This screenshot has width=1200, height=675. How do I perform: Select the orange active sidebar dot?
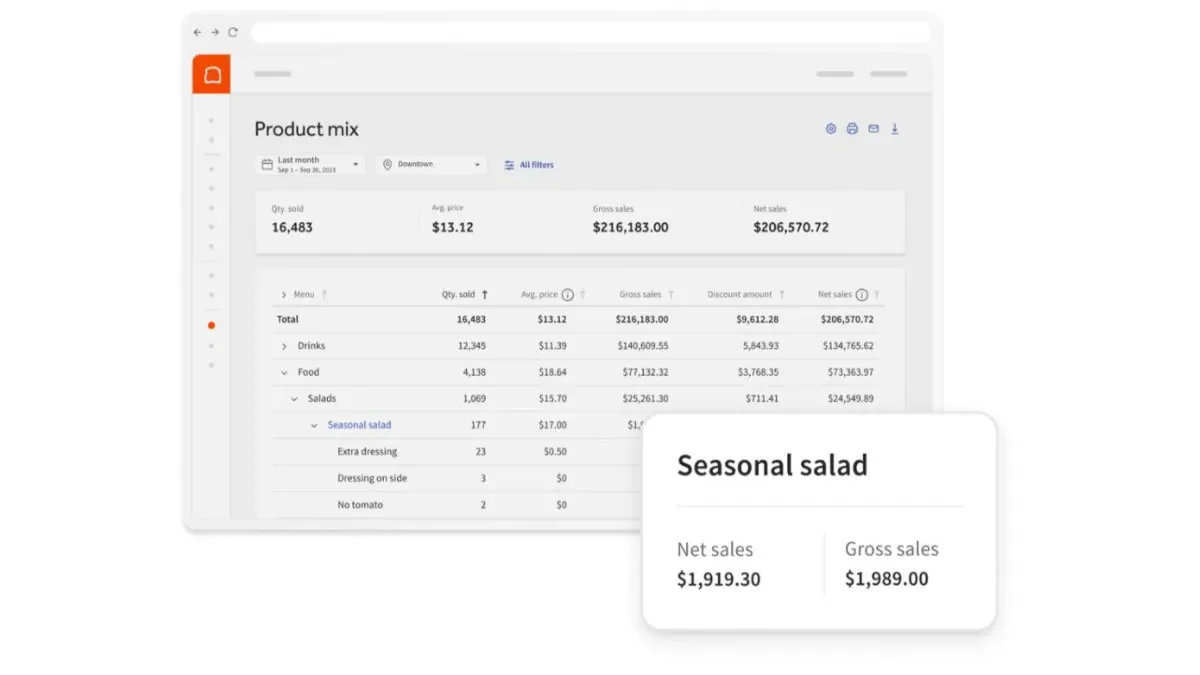click(211, 325)
